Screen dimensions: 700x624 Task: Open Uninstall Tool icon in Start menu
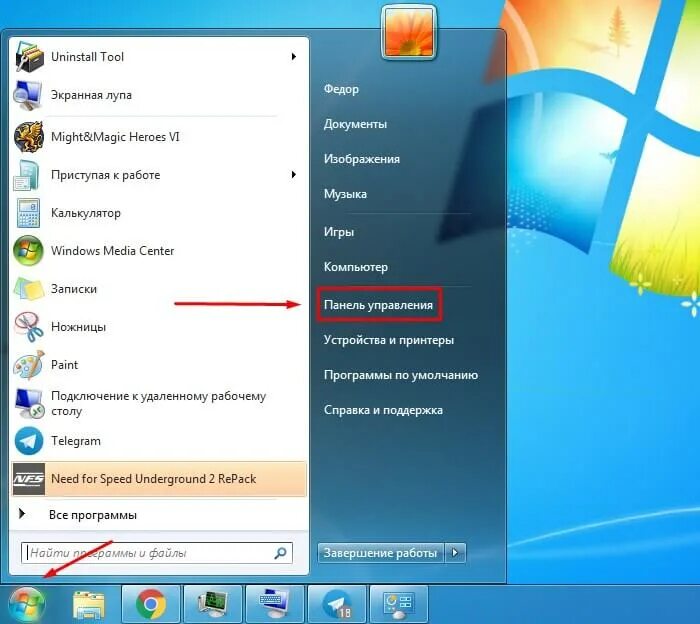coord(29,57)
